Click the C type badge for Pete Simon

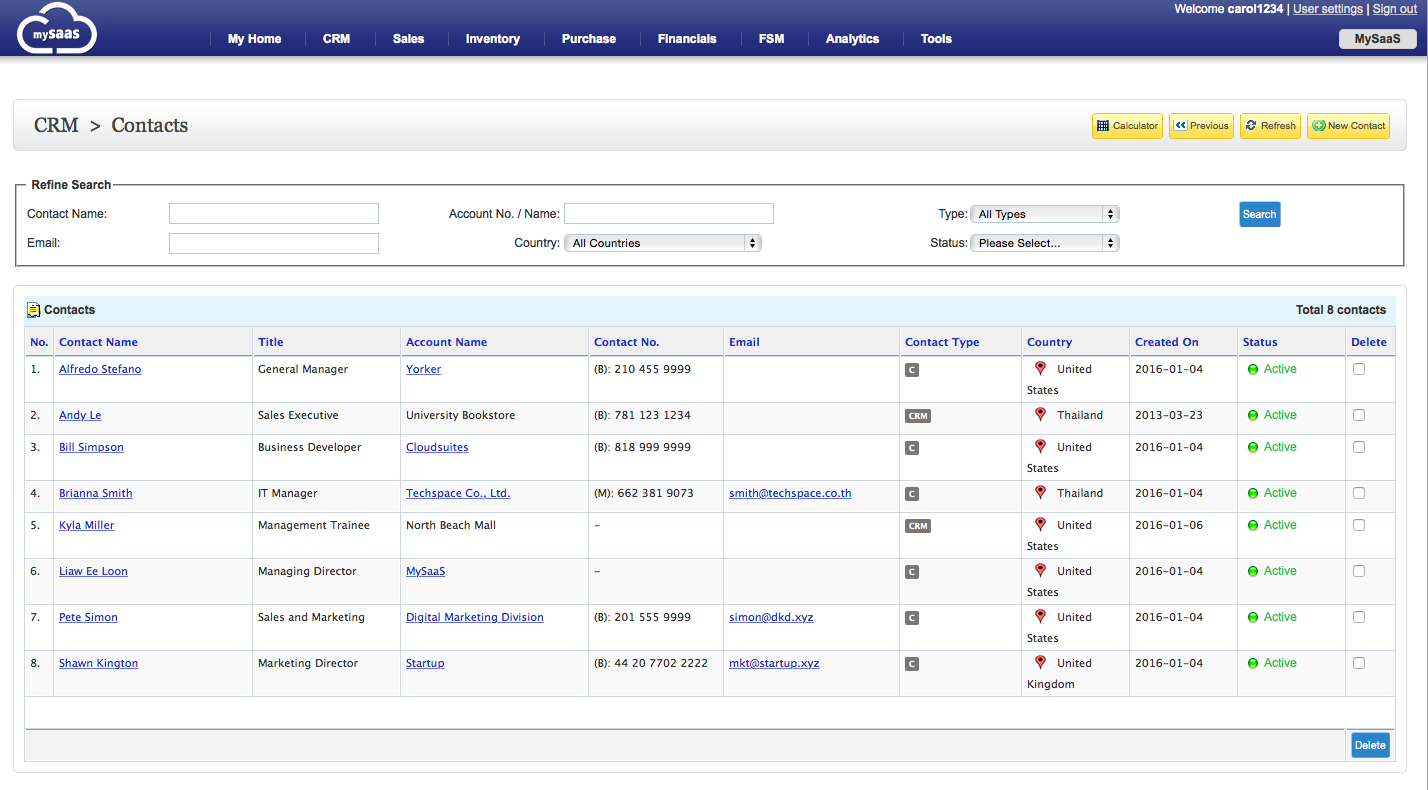point(911,618)
